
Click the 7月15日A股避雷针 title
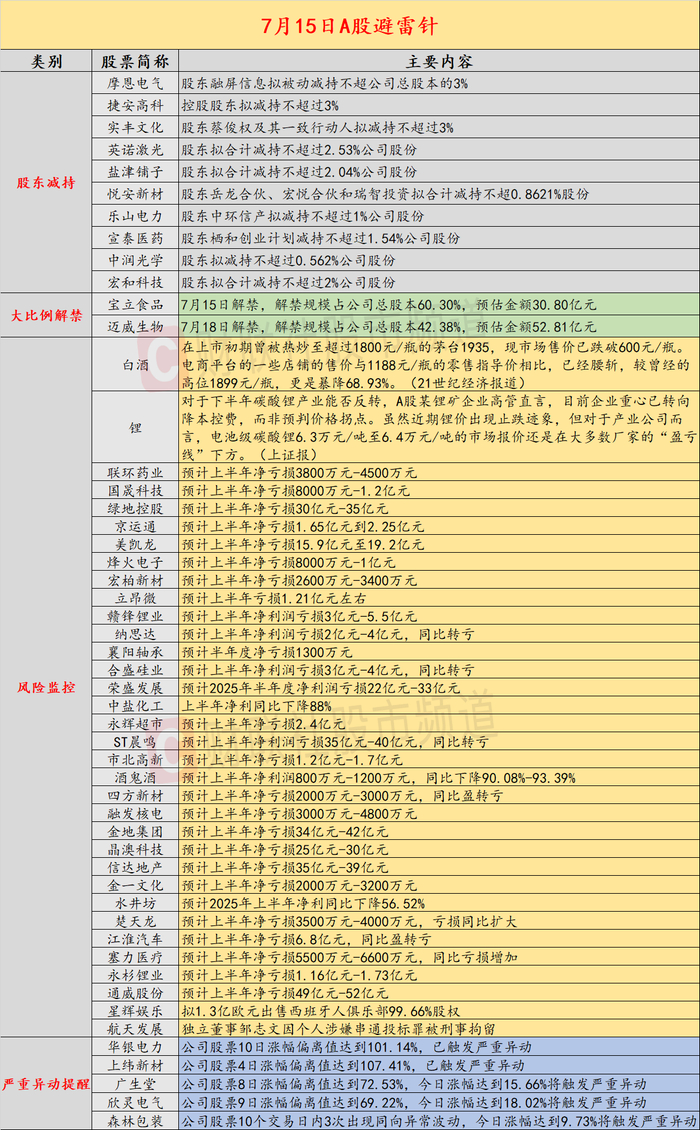(x=350, y=26)
